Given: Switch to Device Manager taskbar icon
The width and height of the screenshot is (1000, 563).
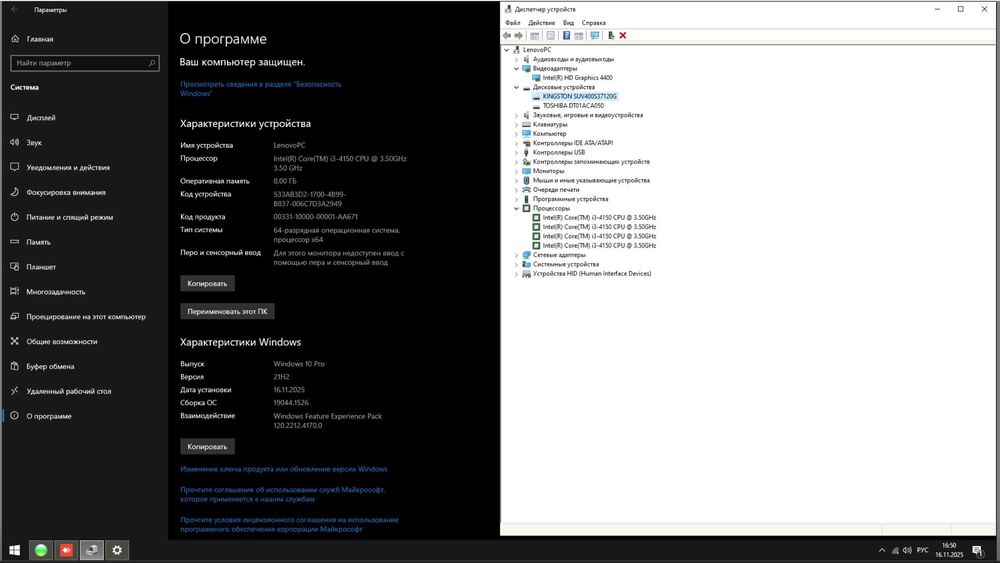Looking at the screenshot, I should click(92, 550).
